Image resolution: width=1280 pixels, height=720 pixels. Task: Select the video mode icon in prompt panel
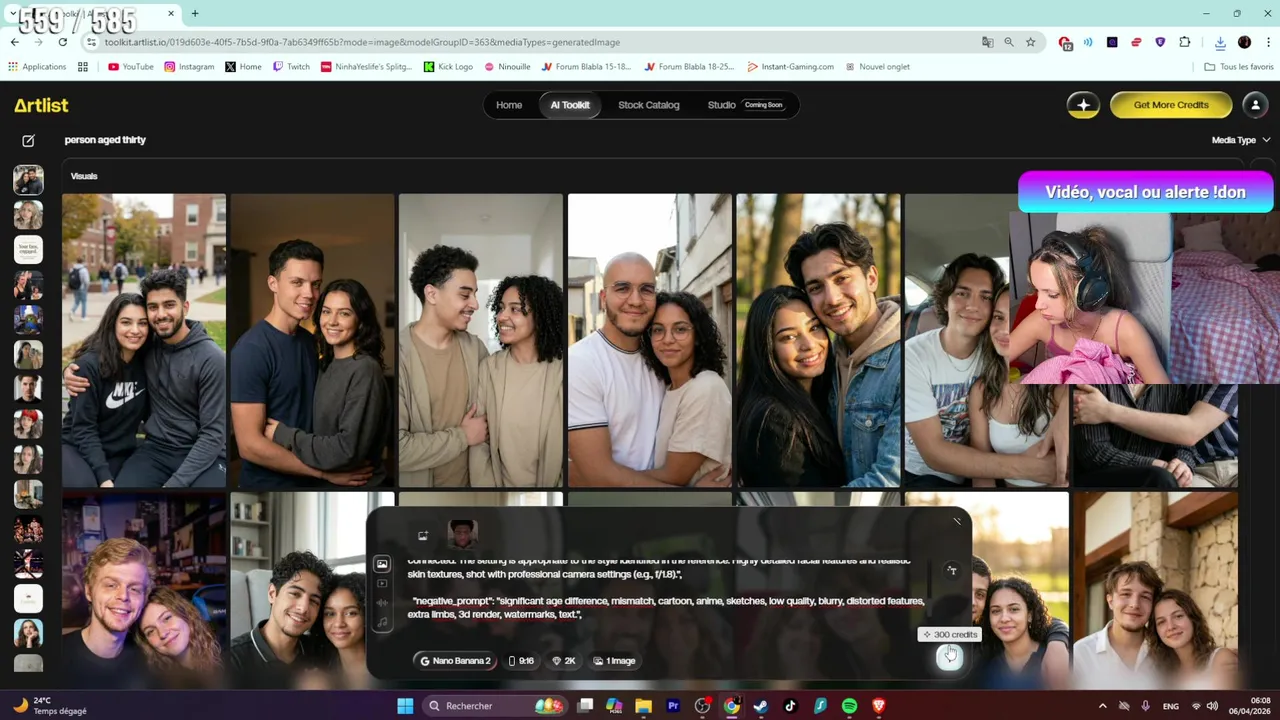382,584
